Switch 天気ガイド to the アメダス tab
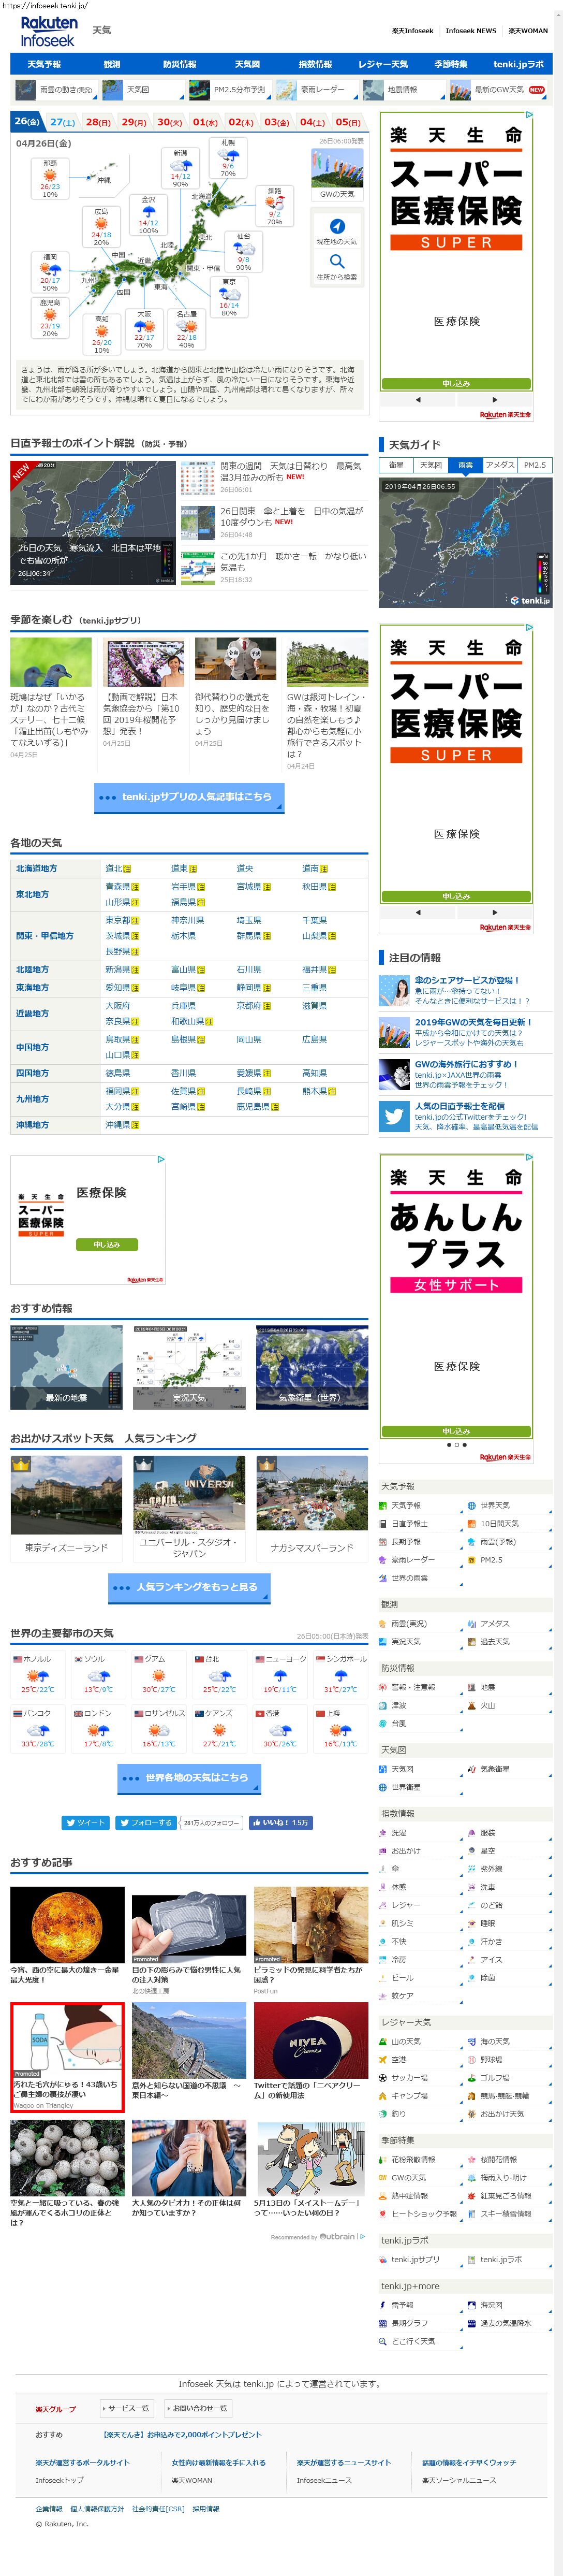Image resolution: width=563 pixels, height=2576 pixels. pos(500,465)
